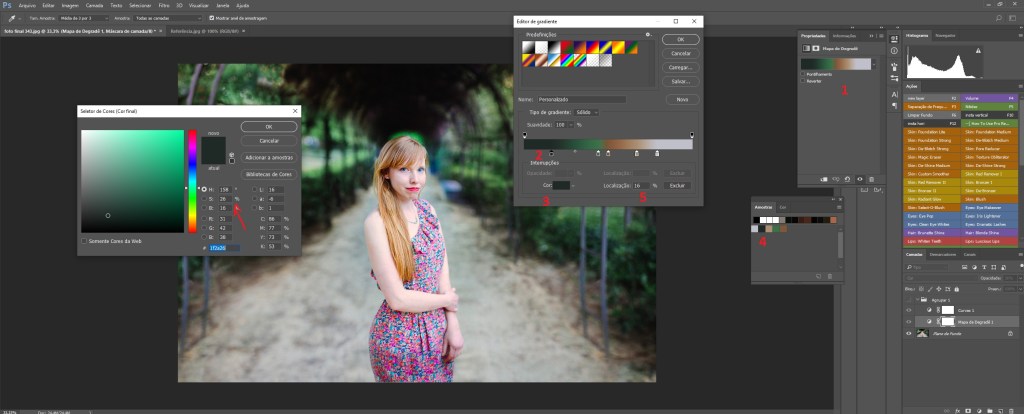This screenshot has width=1024, height=414.
Task: Switch to the Navegador tab
Action: pyautogui.click(x=946, y=35)
